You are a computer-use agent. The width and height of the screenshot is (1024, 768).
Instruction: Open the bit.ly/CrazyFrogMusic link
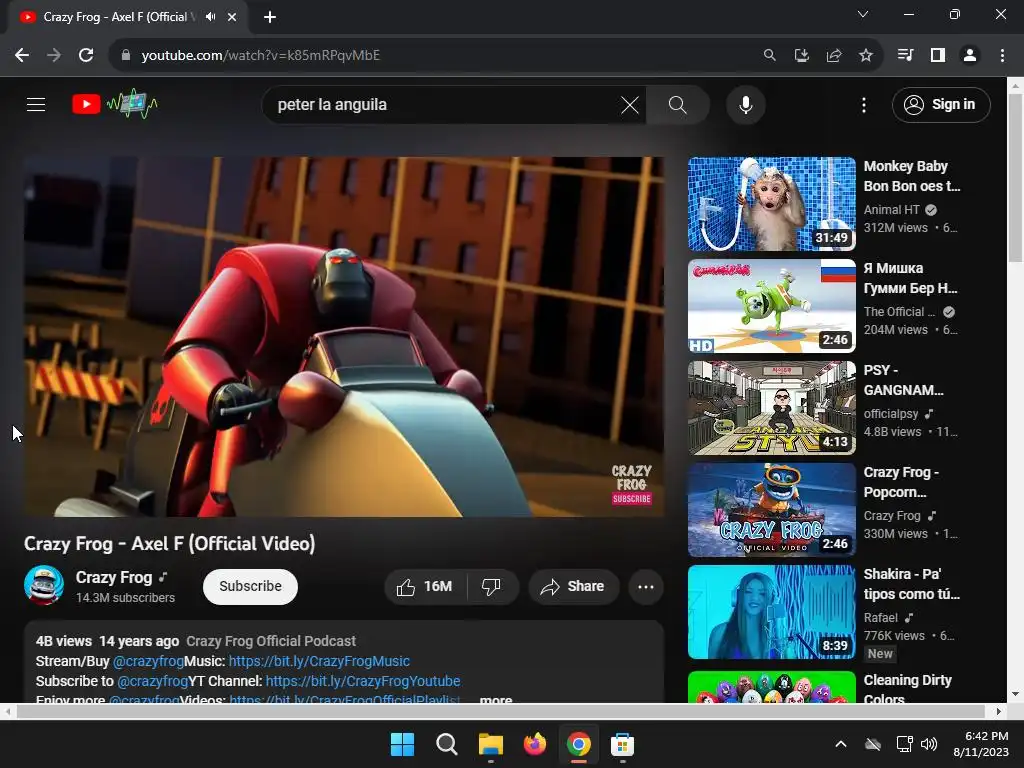point(319,661)
